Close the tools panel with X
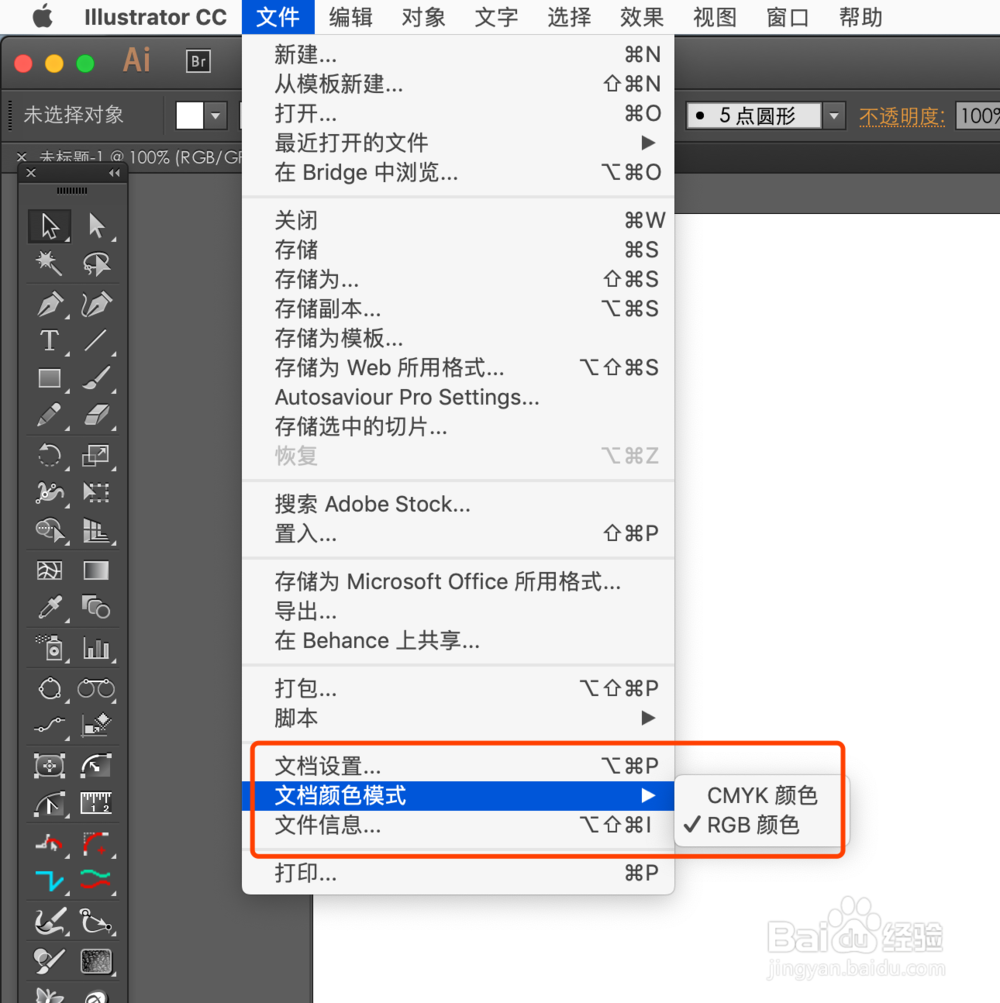Viewport: 1000px width, 1003px height. point(31,173)
